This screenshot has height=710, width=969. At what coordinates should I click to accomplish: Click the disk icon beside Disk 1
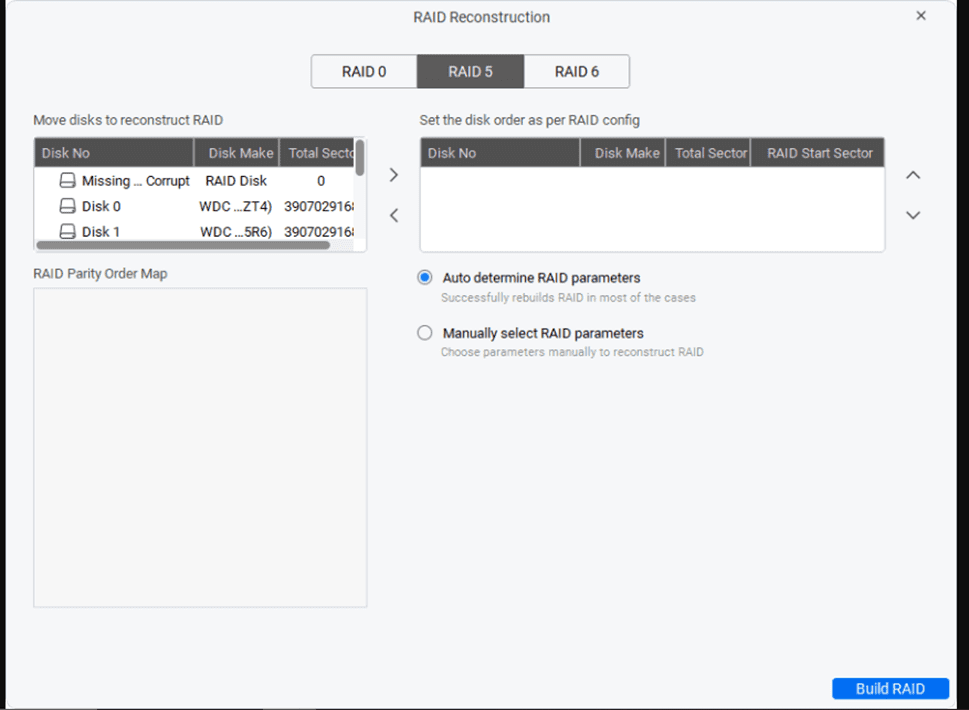(65, 231)
